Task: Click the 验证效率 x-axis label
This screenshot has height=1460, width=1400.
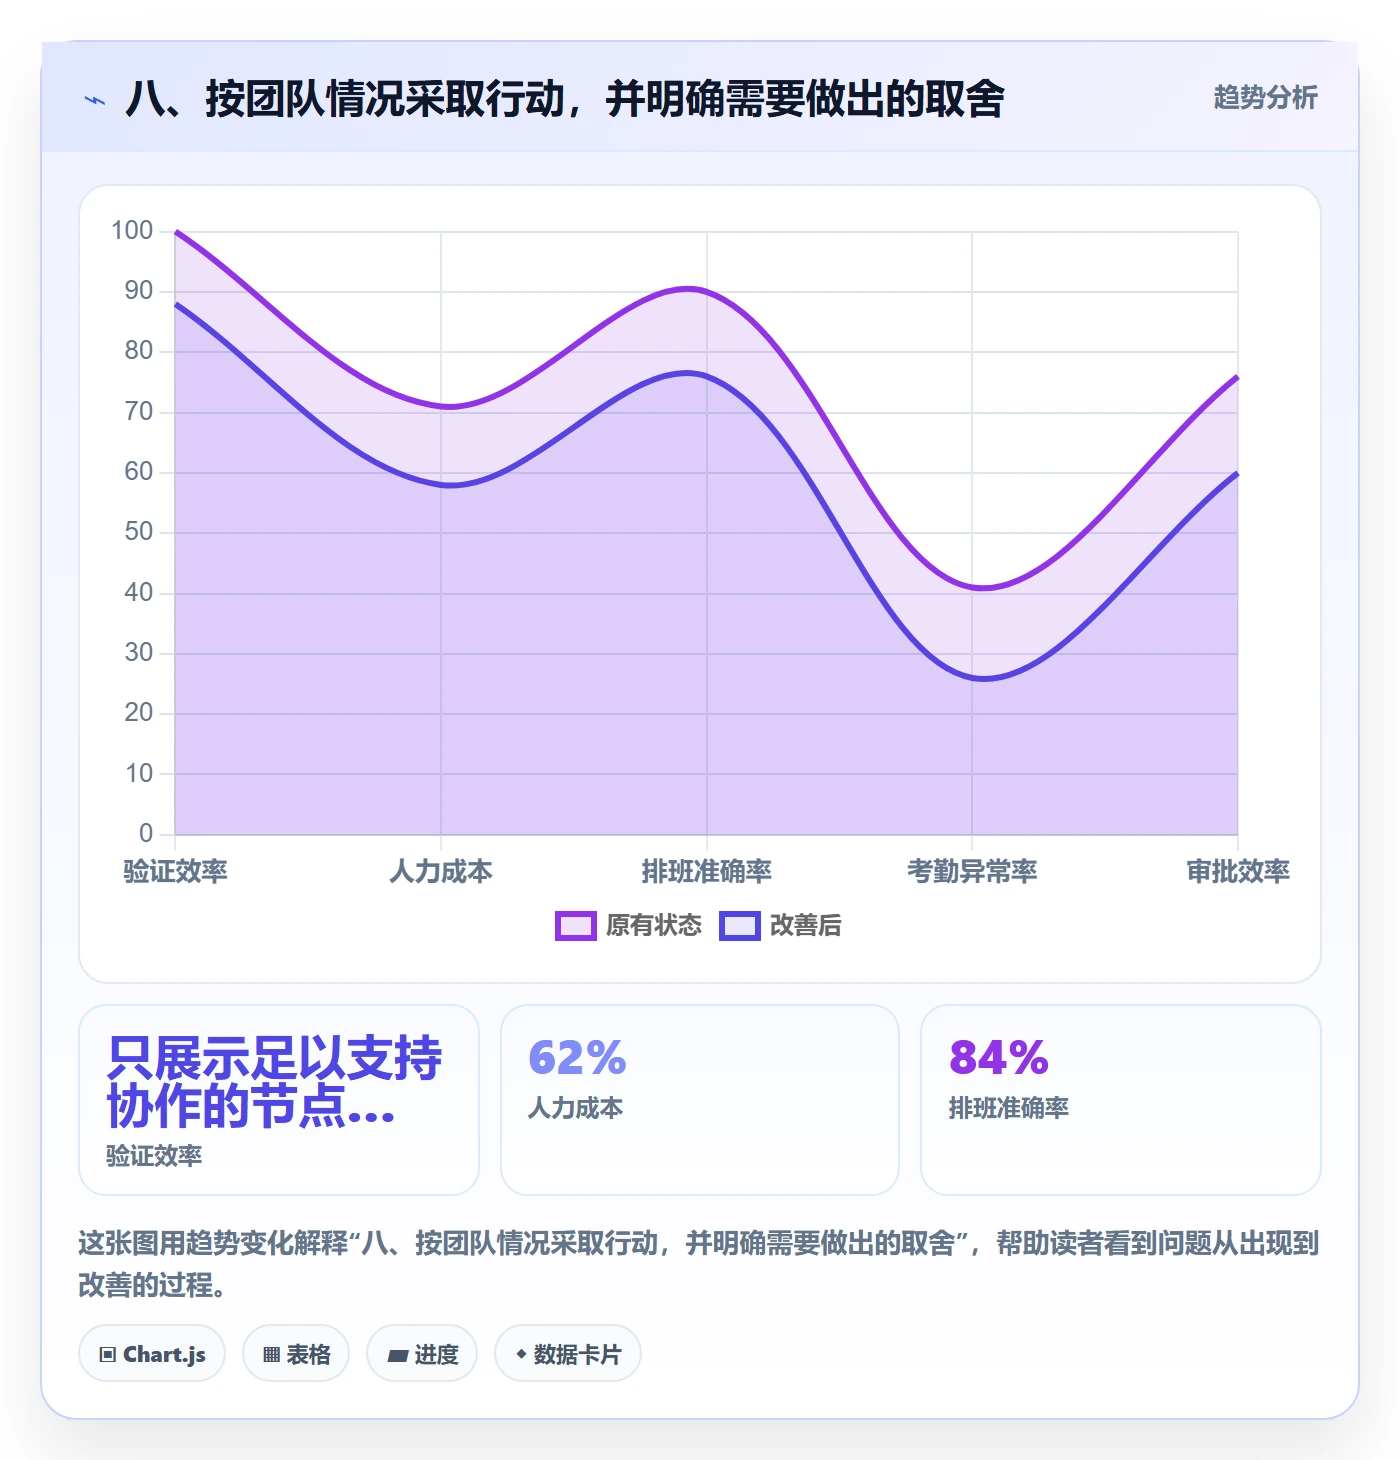Action: point(176,872)
